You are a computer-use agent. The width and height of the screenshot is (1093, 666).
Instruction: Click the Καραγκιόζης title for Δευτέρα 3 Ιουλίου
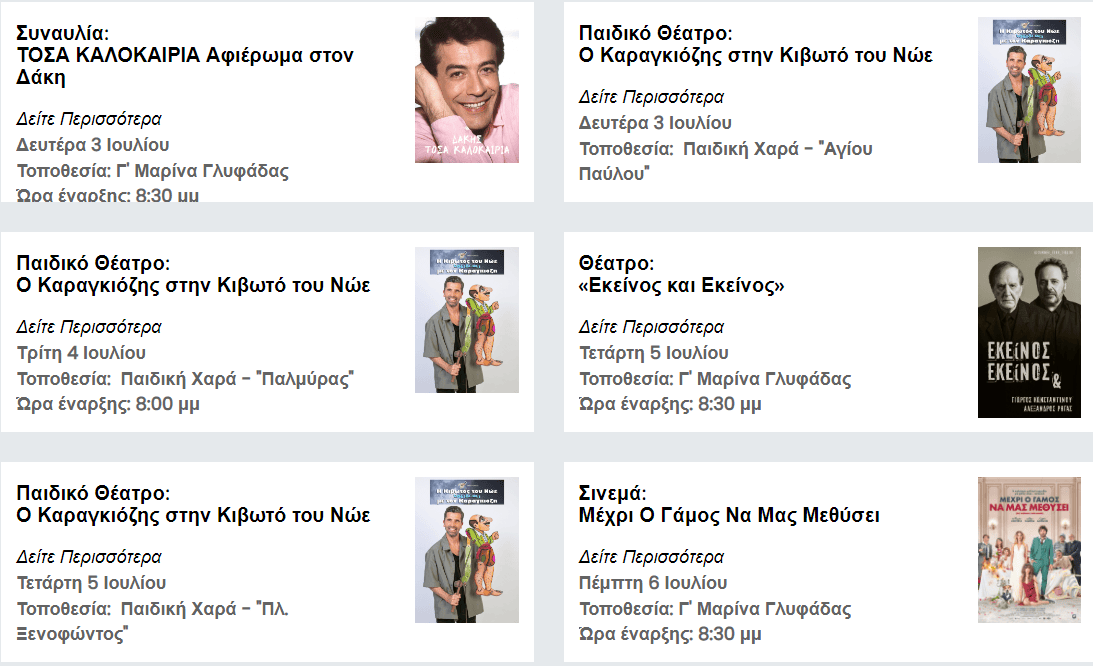(756, 56)
